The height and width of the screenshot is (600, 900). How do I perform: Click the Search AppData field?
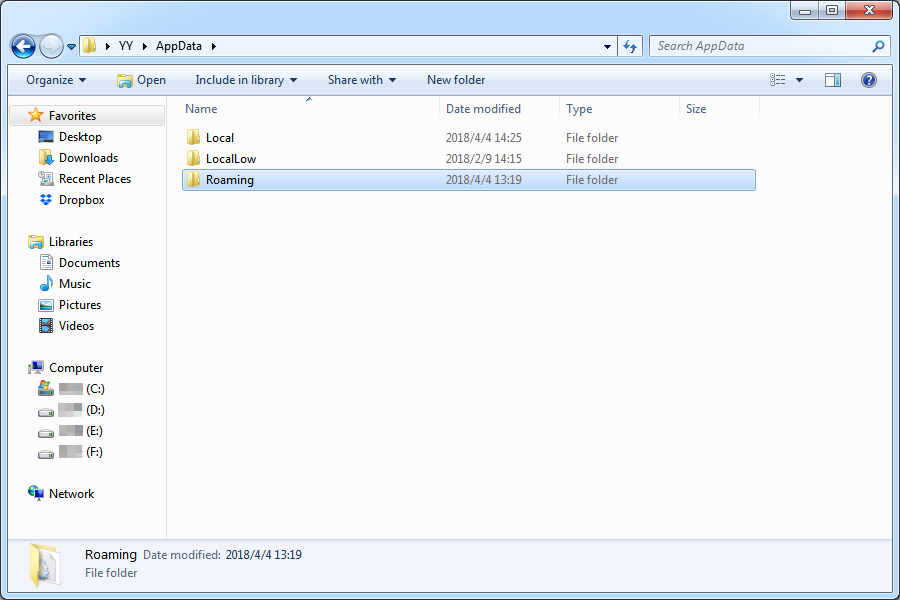point(769,46)
